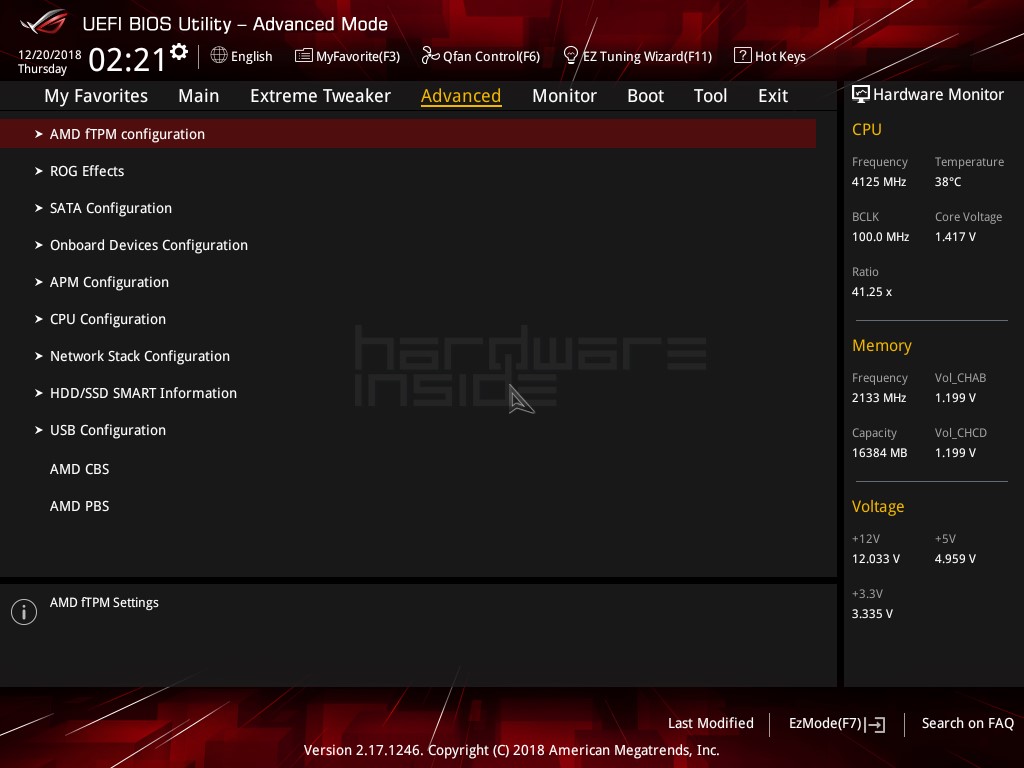Screen dimensions: 1024x768
Task: Click the MyFavorite list icon
Action: [x=304, y=56]
